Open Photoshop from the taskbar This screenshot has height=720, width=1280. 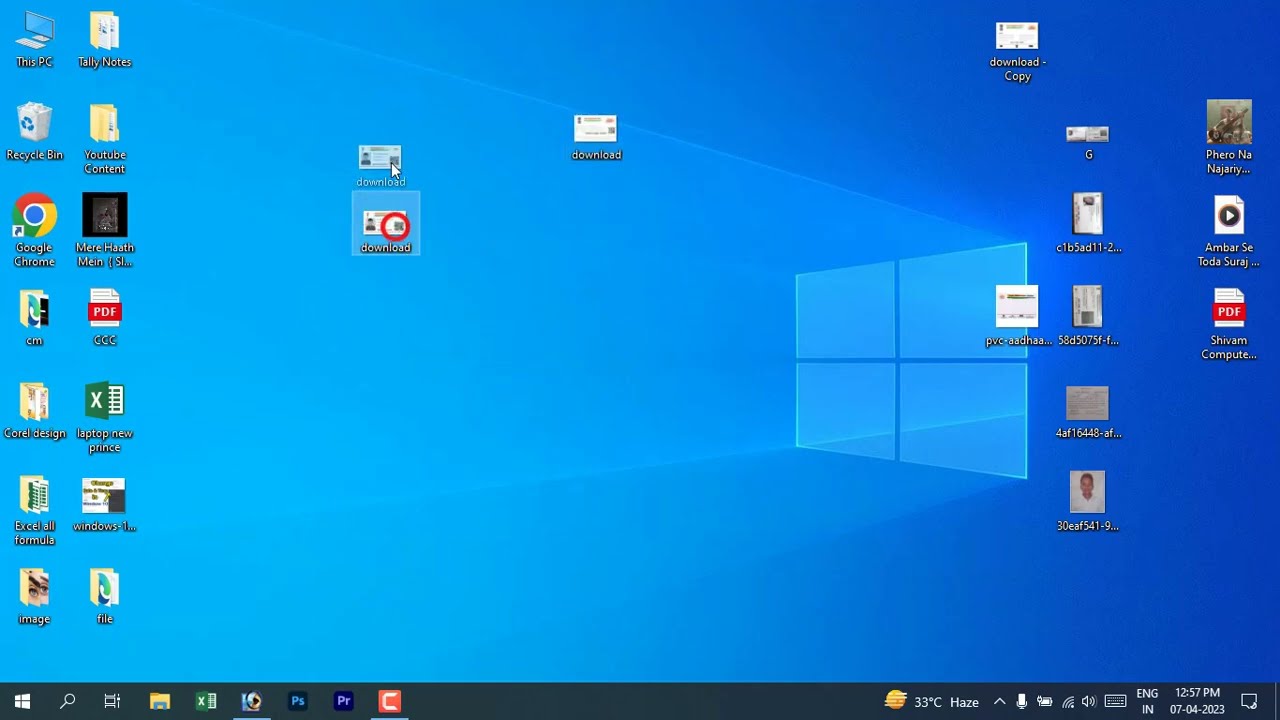298,701
